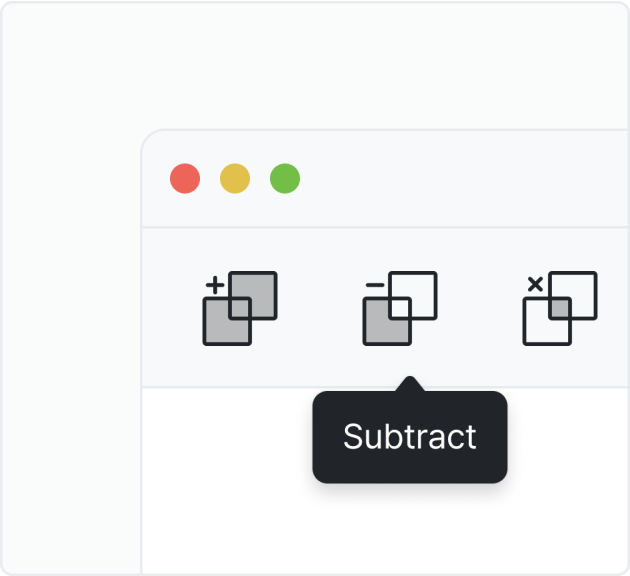Maximize the window using the green button
This screenshot has width=630, height=576.
(285, 179)
